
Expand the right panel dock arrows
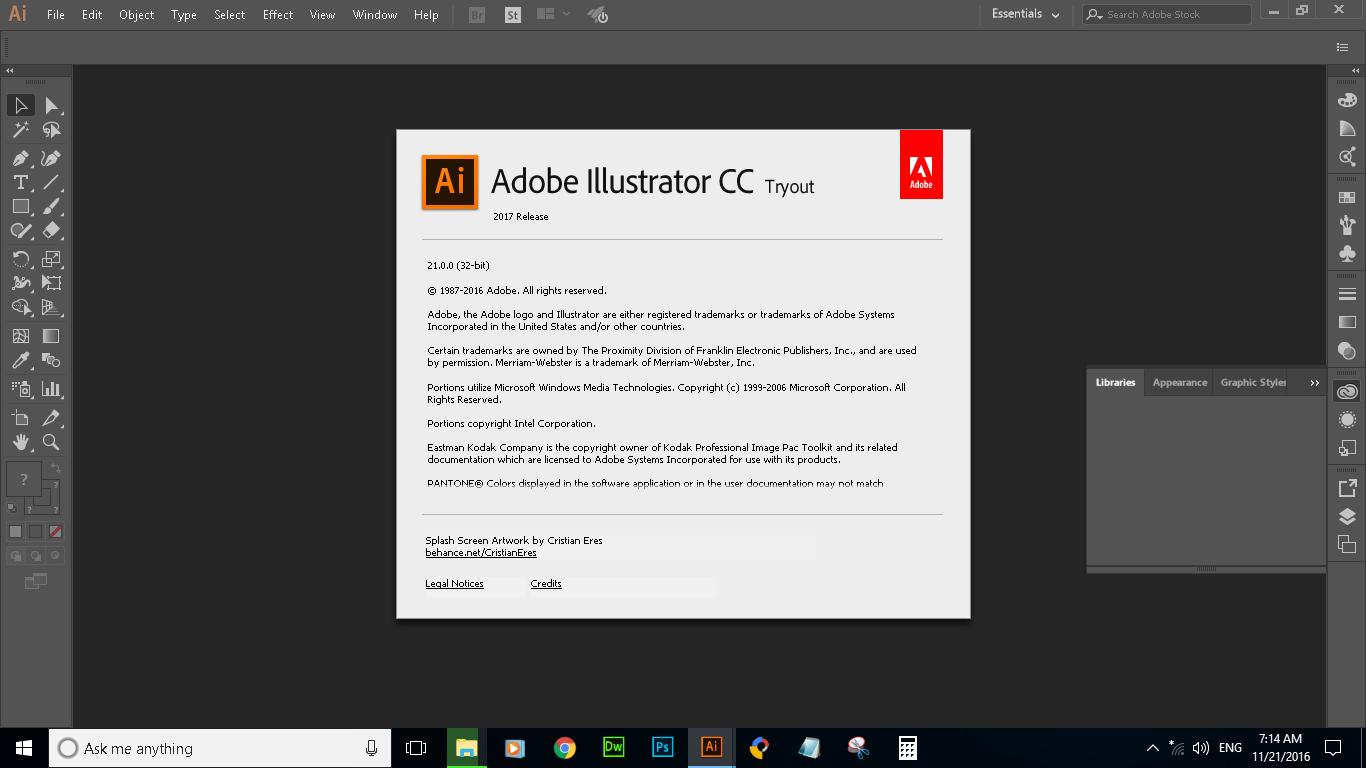pyautogui.click(x=1354, y=71)
